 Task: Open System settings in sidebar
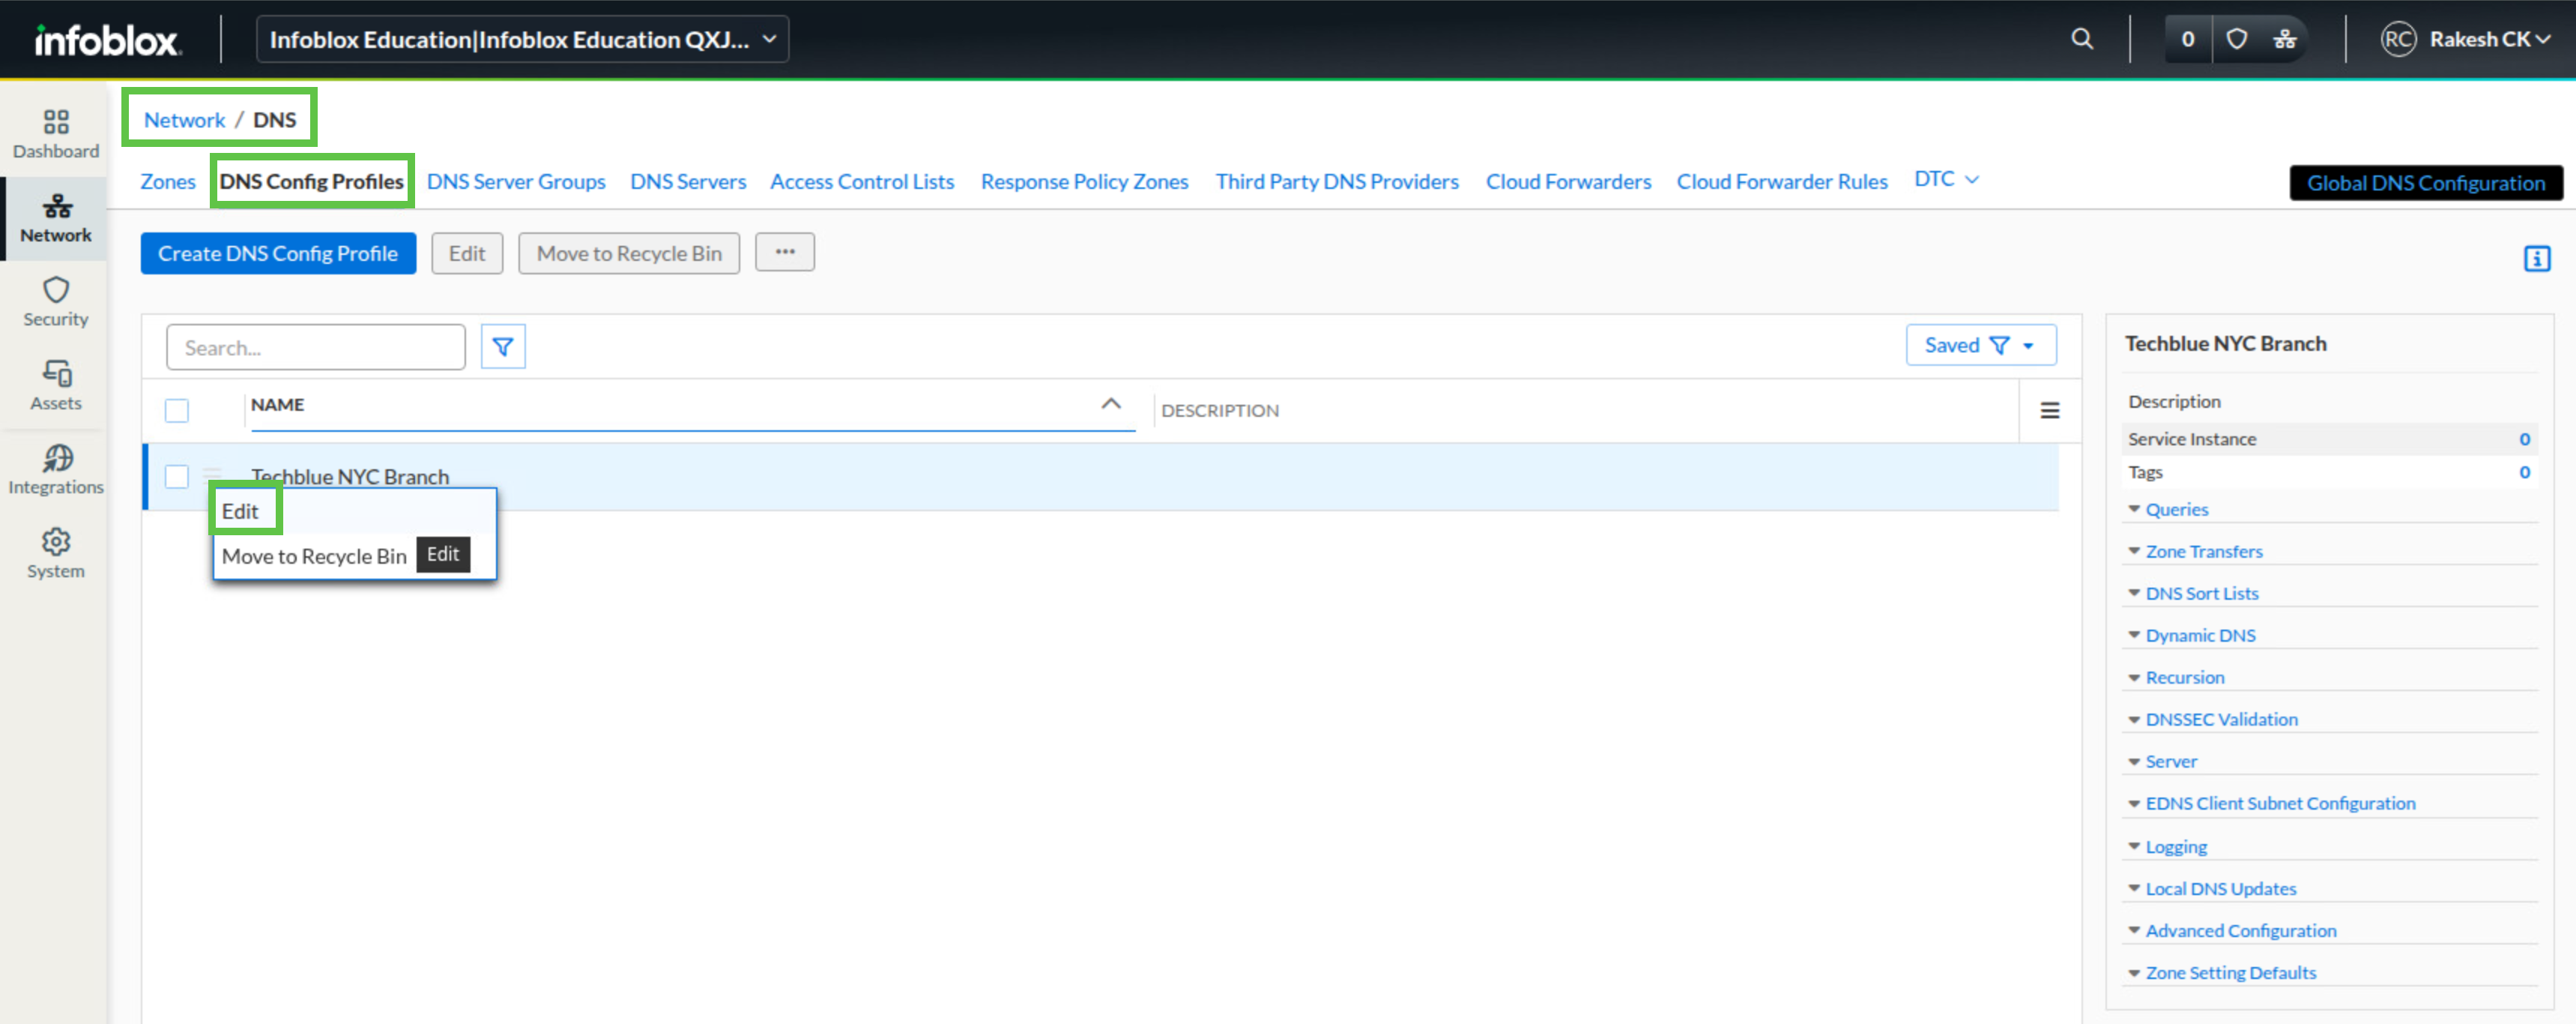tap(56, 555)
